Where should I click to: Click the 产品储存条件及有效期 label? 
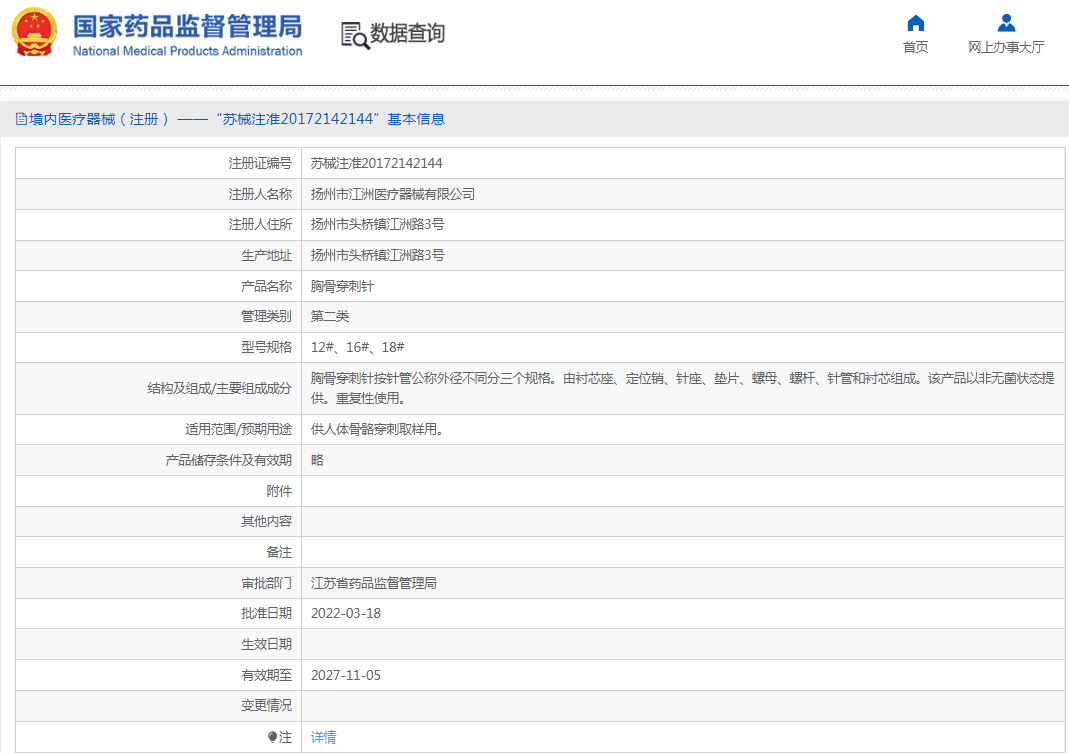point(228,460)
